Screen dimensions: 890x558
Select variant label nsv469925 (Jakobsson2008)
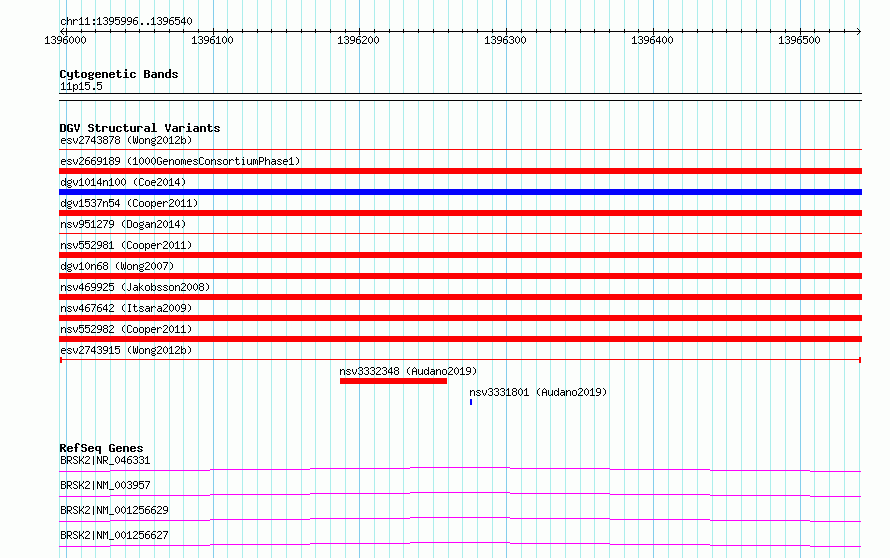click(x=135, y=287)
